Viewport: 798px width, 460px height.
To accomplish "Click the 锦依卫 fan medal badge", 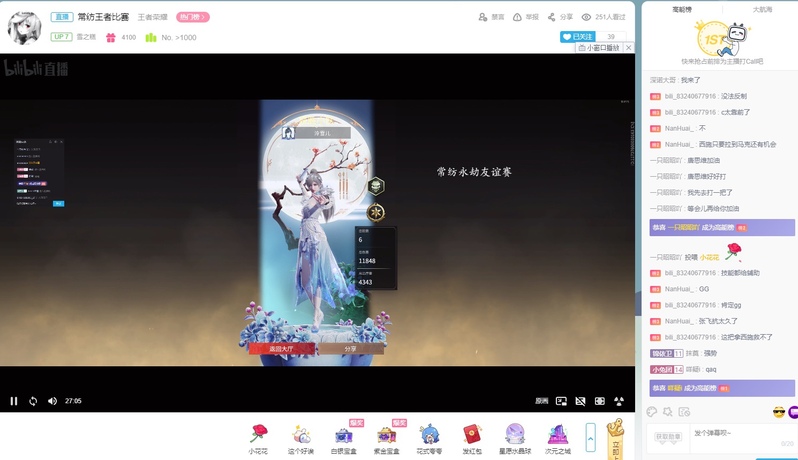I will 666,353.
